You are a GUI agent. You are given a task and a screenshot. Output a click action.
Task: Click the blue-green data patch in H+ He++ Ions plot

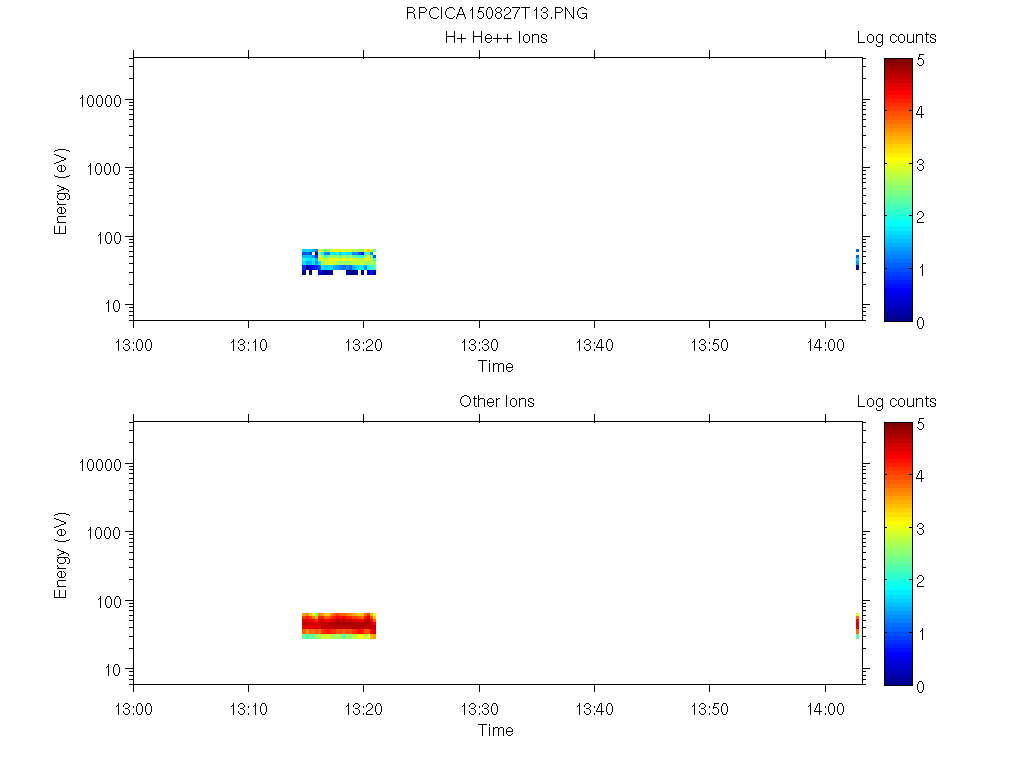coord(339,262)
